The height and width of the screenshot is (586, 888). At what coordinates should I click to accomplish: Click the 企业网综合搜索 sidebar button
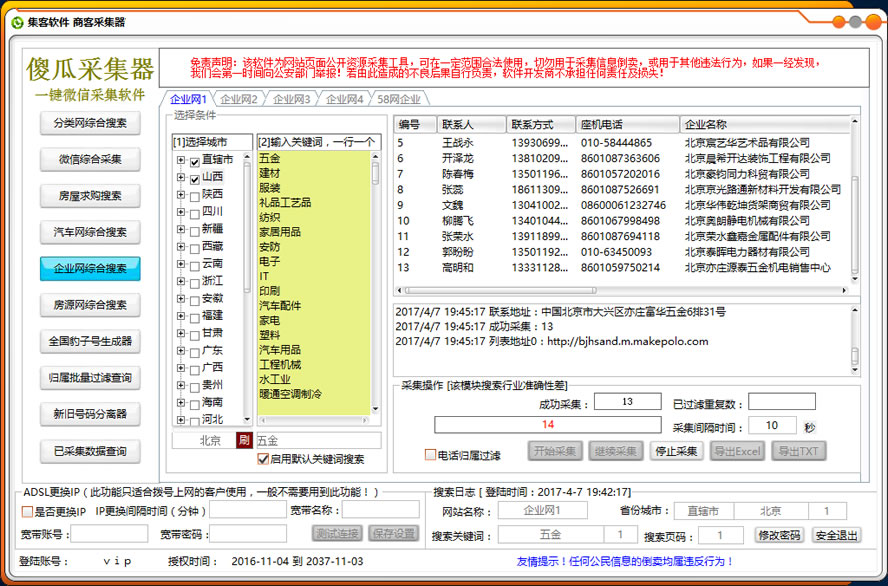pos(90,268)
